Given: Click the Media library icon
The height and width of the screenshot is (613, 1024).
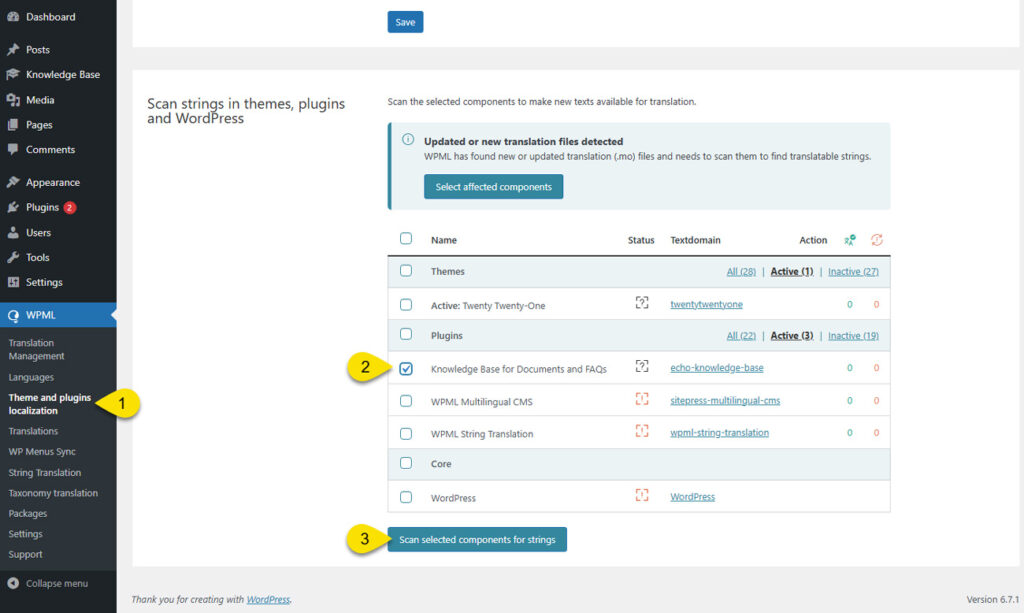Looking at the screenshot, I should point(13,100).
